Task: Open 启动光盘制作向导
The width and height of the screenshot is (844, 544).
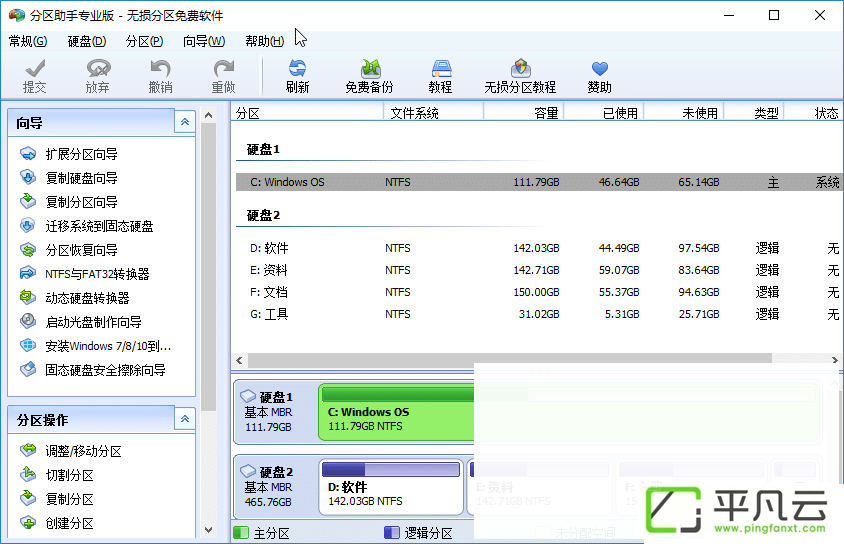Action: pyautogui.click(x=81, y=322)
